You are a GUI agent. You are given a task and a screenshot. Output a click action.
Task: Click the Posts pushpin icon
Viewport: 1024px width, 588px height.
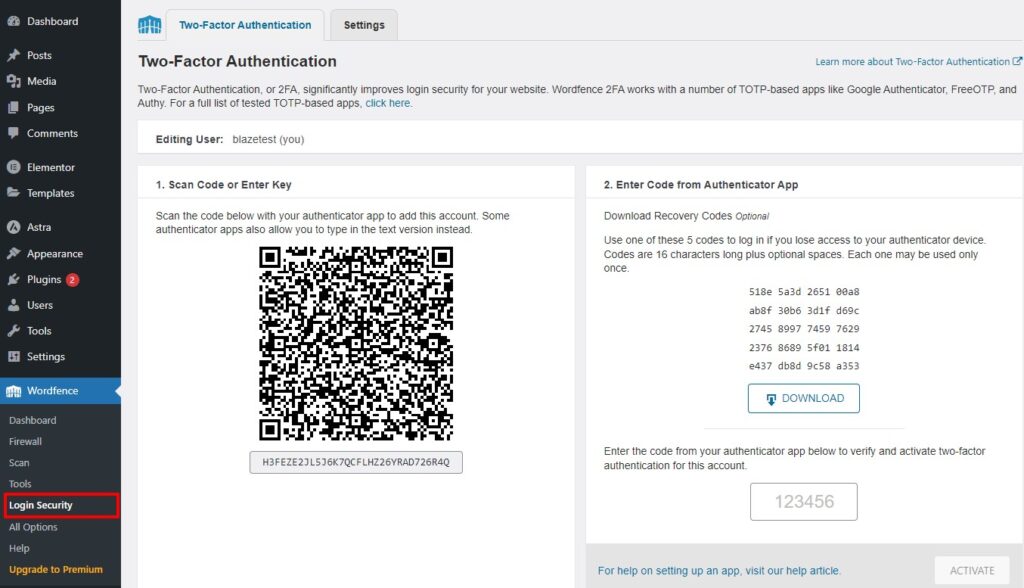point(13,56)
